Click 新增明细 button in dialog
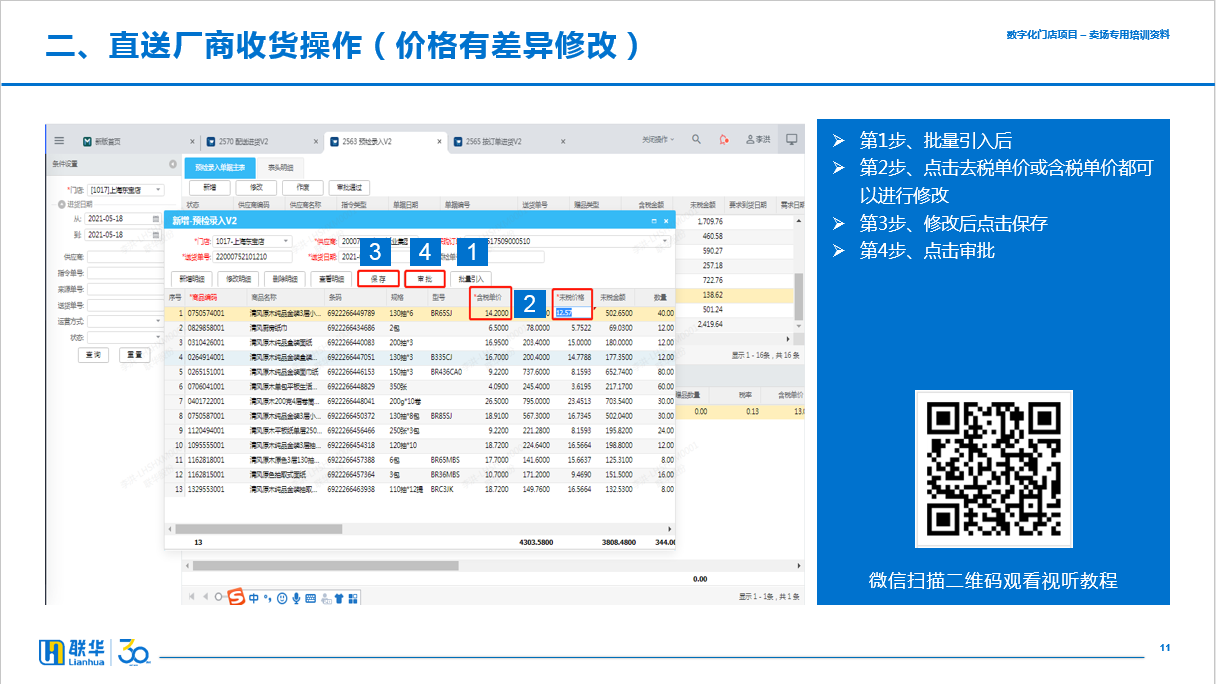This screenshot has width=1216, height=684. [192, 279]
